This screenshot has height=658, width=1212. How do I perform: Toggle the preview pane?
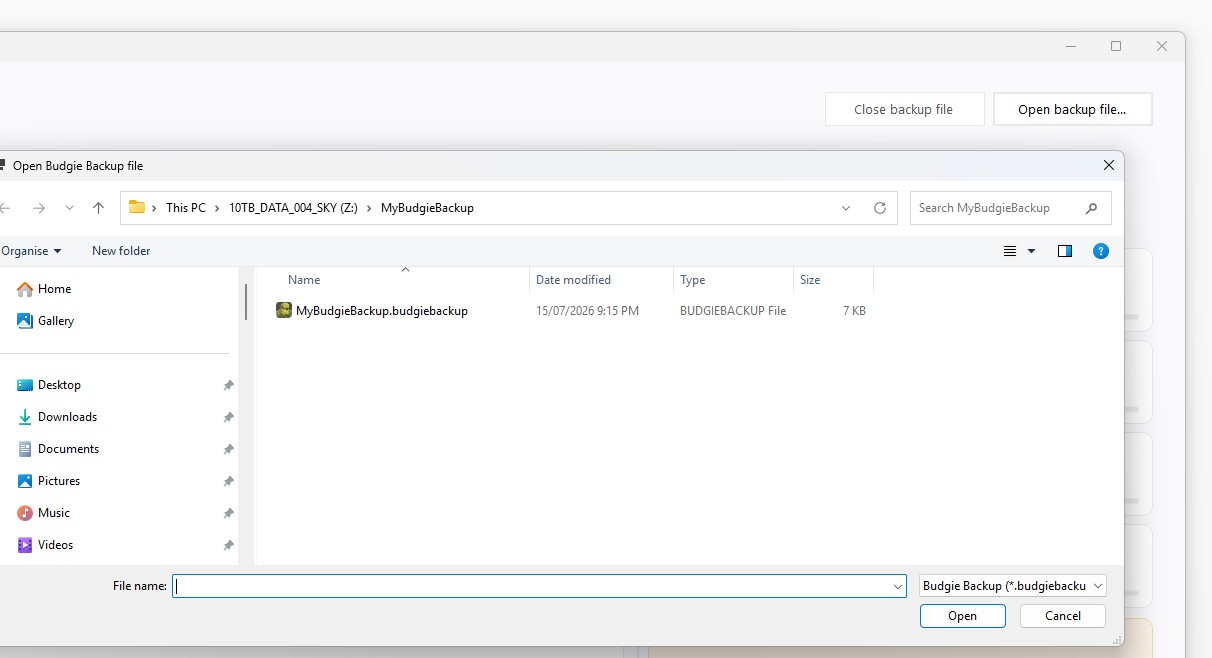(1065, 251)
